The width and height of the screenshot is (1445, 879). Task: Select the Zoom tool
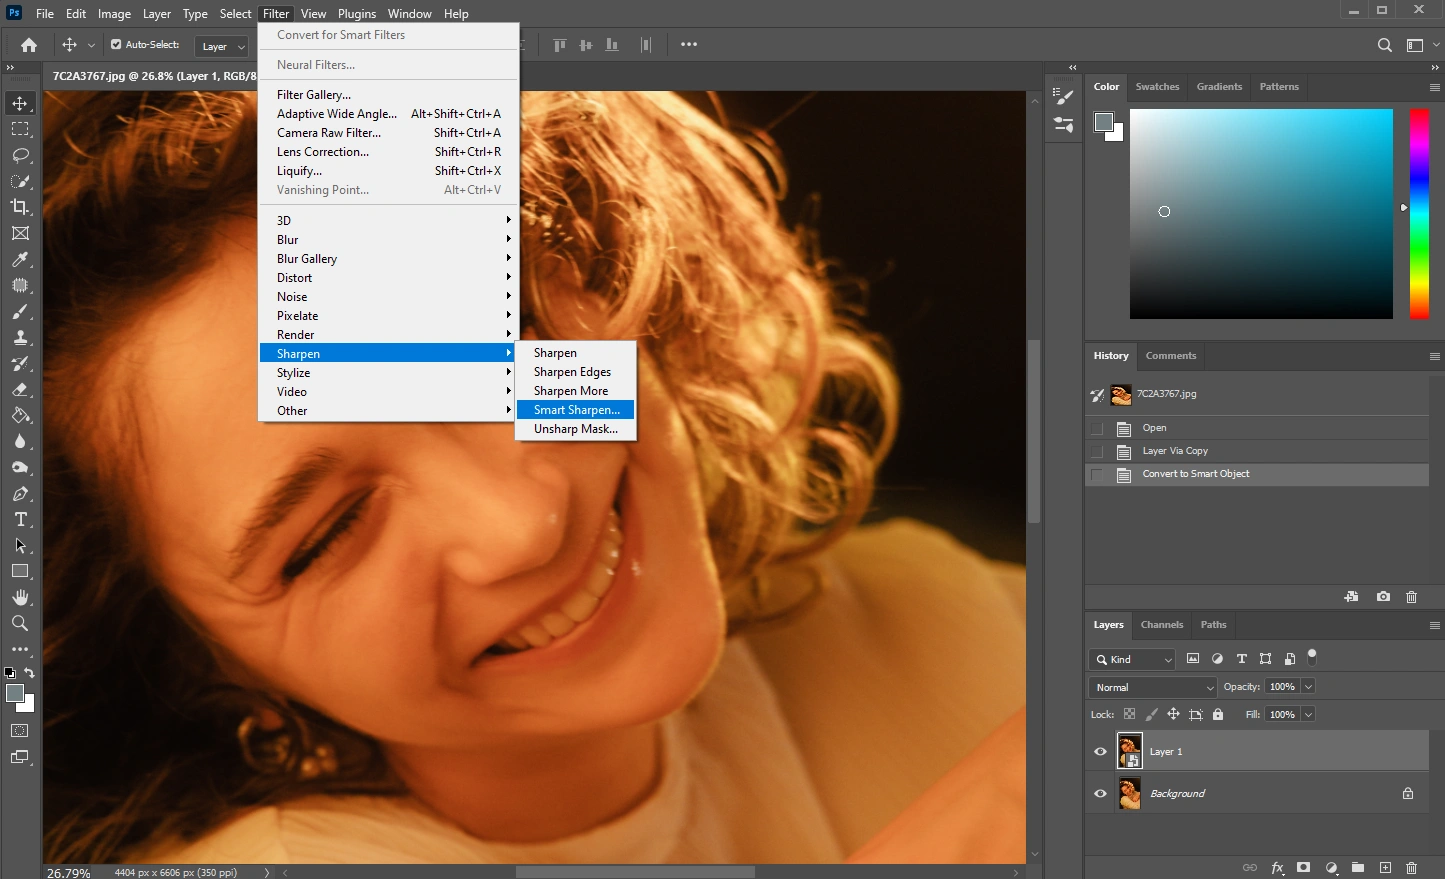click(20, 623)
